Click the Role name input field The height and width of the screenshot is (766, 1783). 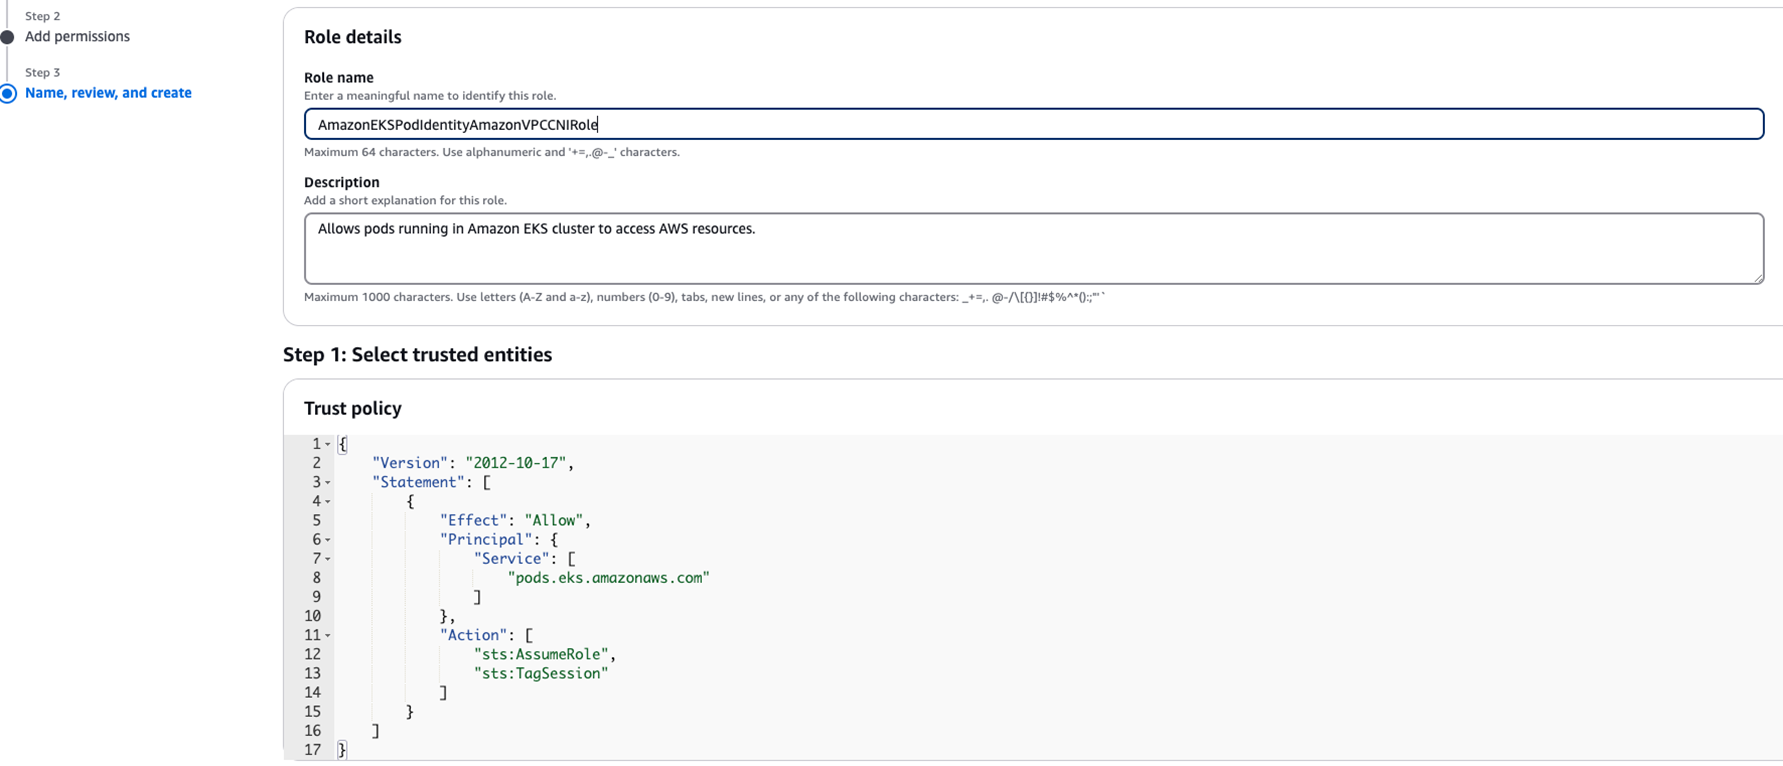click(1033, 124)
